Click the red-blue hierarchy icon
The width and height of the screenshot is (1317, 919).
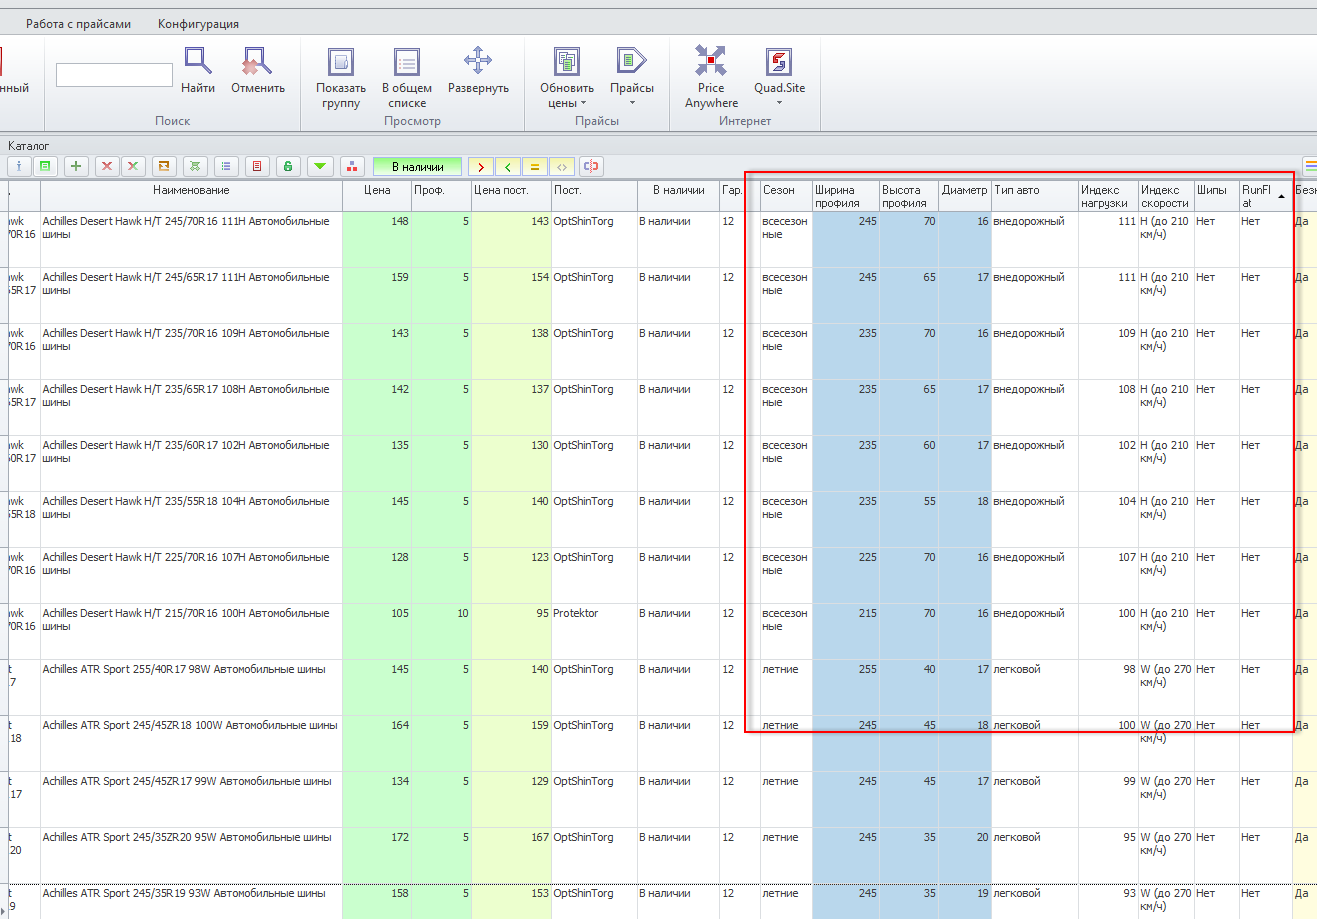[x=351, y=166]
